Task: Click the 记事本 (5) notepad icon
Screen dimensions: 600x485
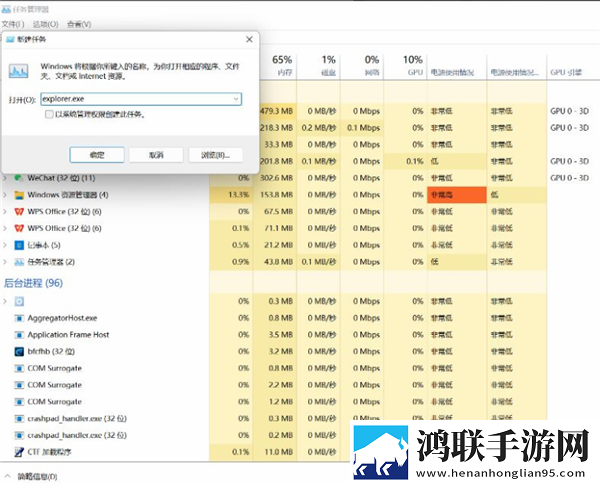Action: pyautogui.click(x=19, y=245)
